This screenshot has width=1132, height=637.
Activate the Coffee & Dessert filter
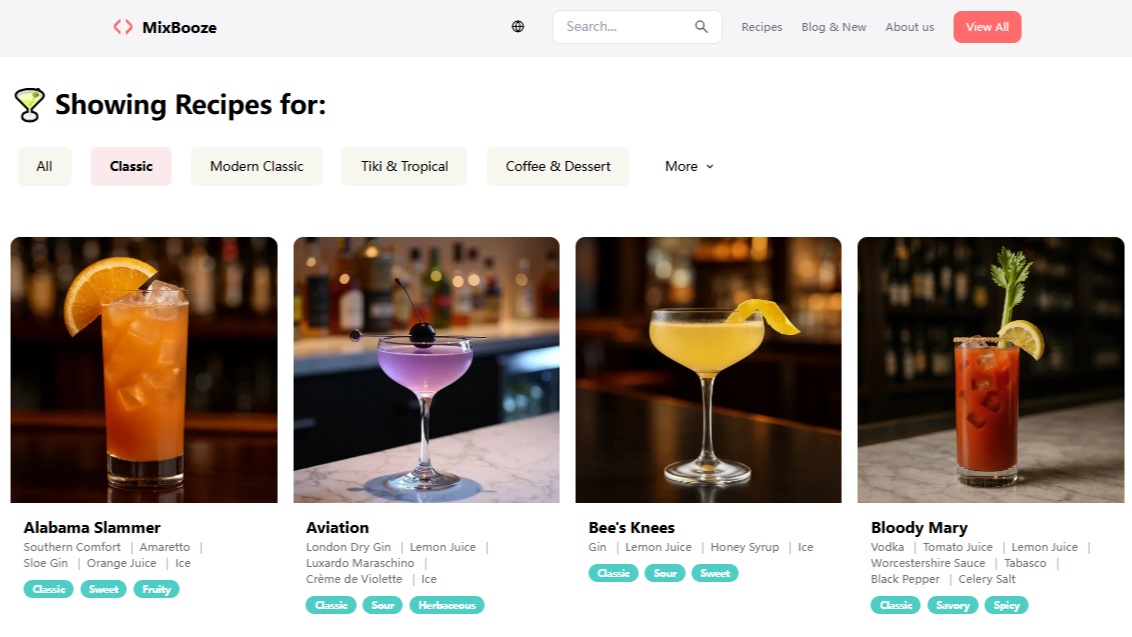557,166
